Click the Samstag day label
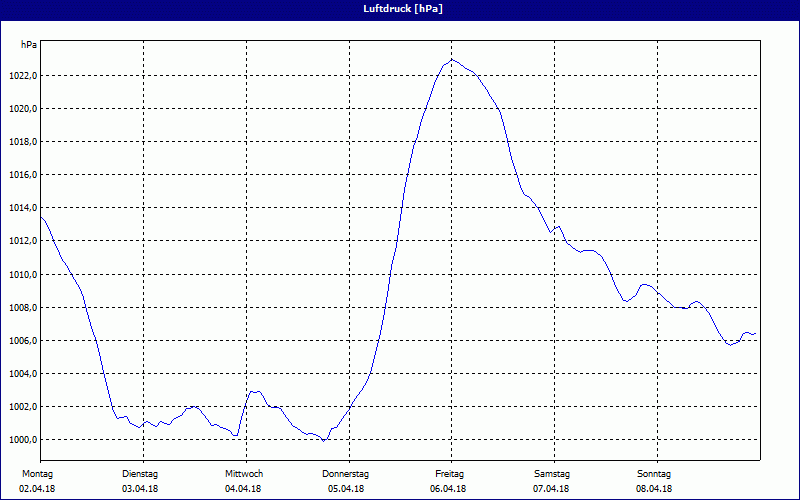This screenshot has height=500, width=800. tap(552, 473)
